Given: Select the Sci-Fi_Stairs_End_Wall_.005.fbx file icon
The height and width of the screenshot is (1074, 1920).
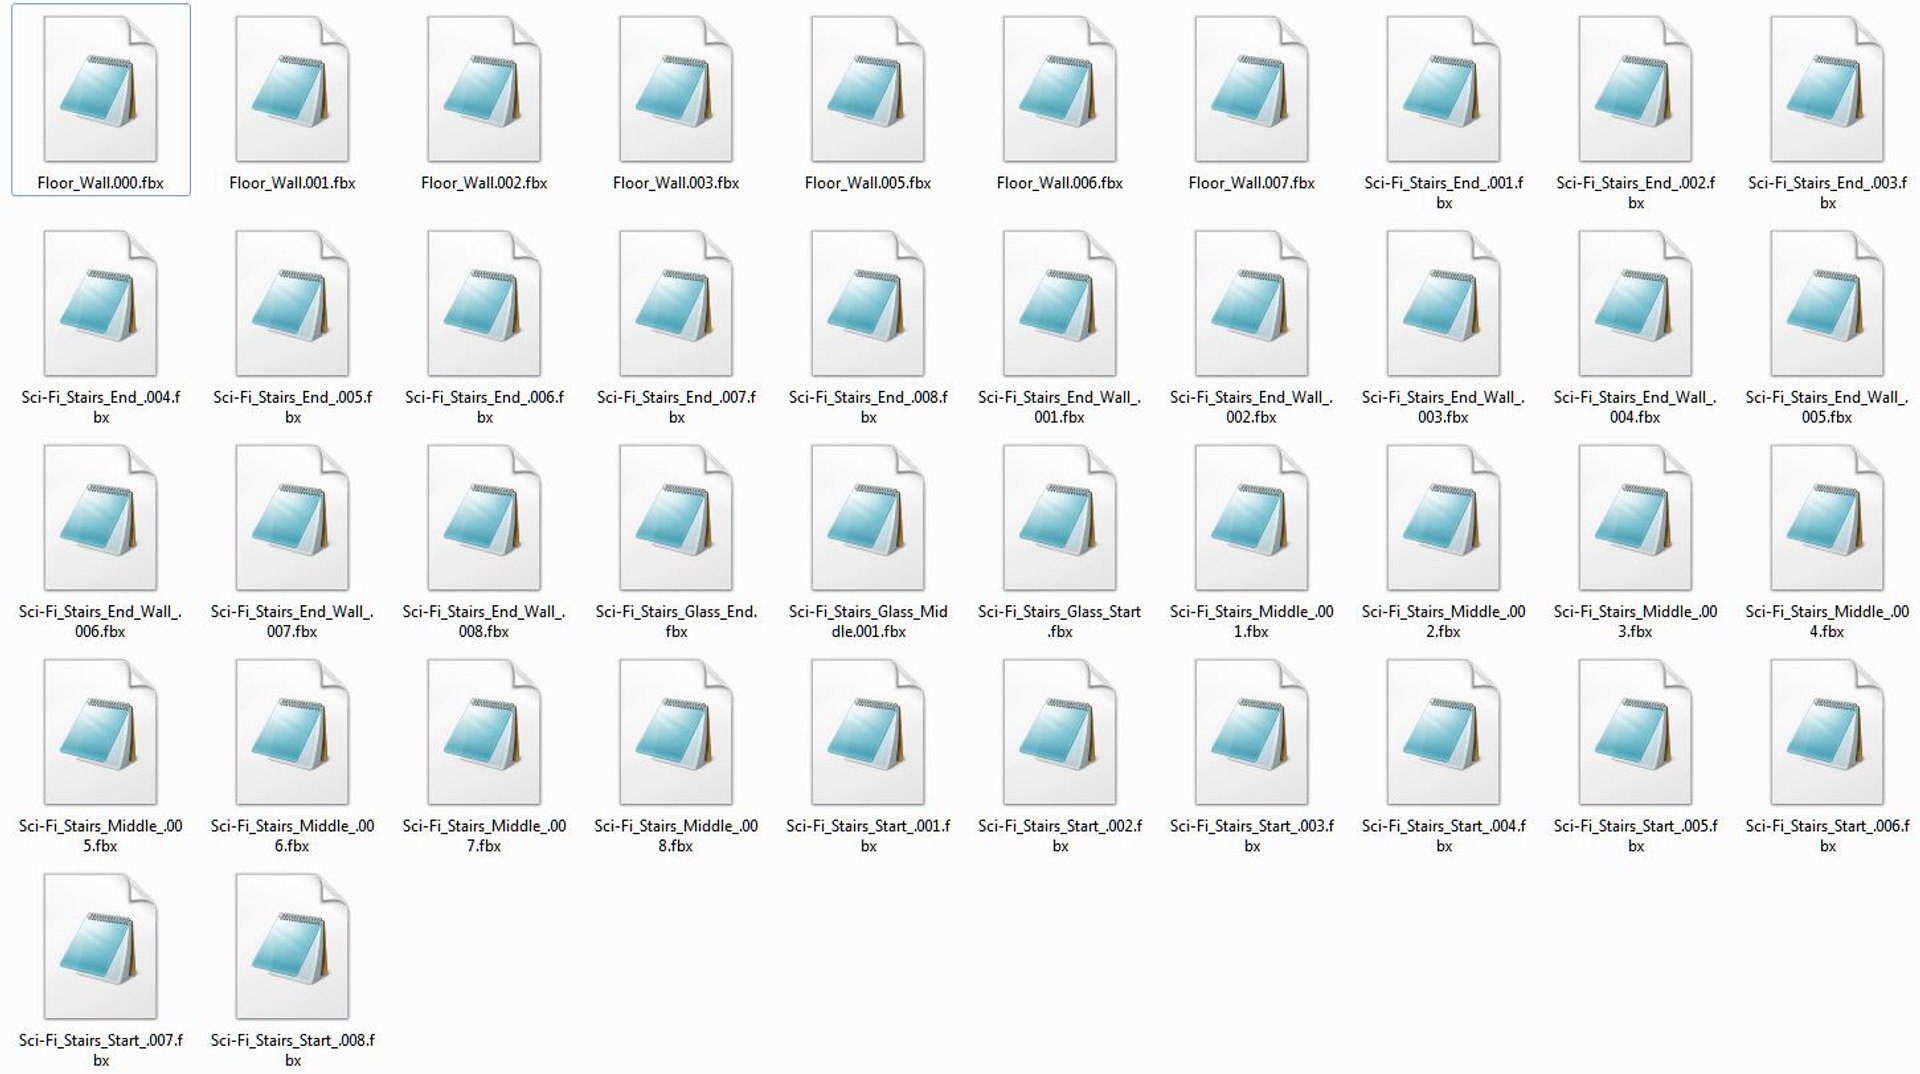Looking at the screenshot, I should (1828, 303).
